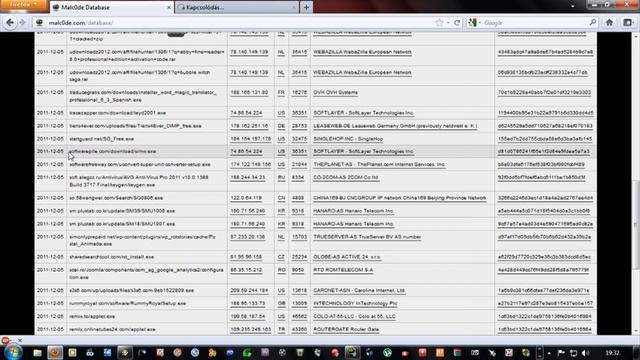The image size is (640, 360).
Task: Open LEASEWEB-DE Leaseweb Germany GmbH link
Action: tap(395, 126)
